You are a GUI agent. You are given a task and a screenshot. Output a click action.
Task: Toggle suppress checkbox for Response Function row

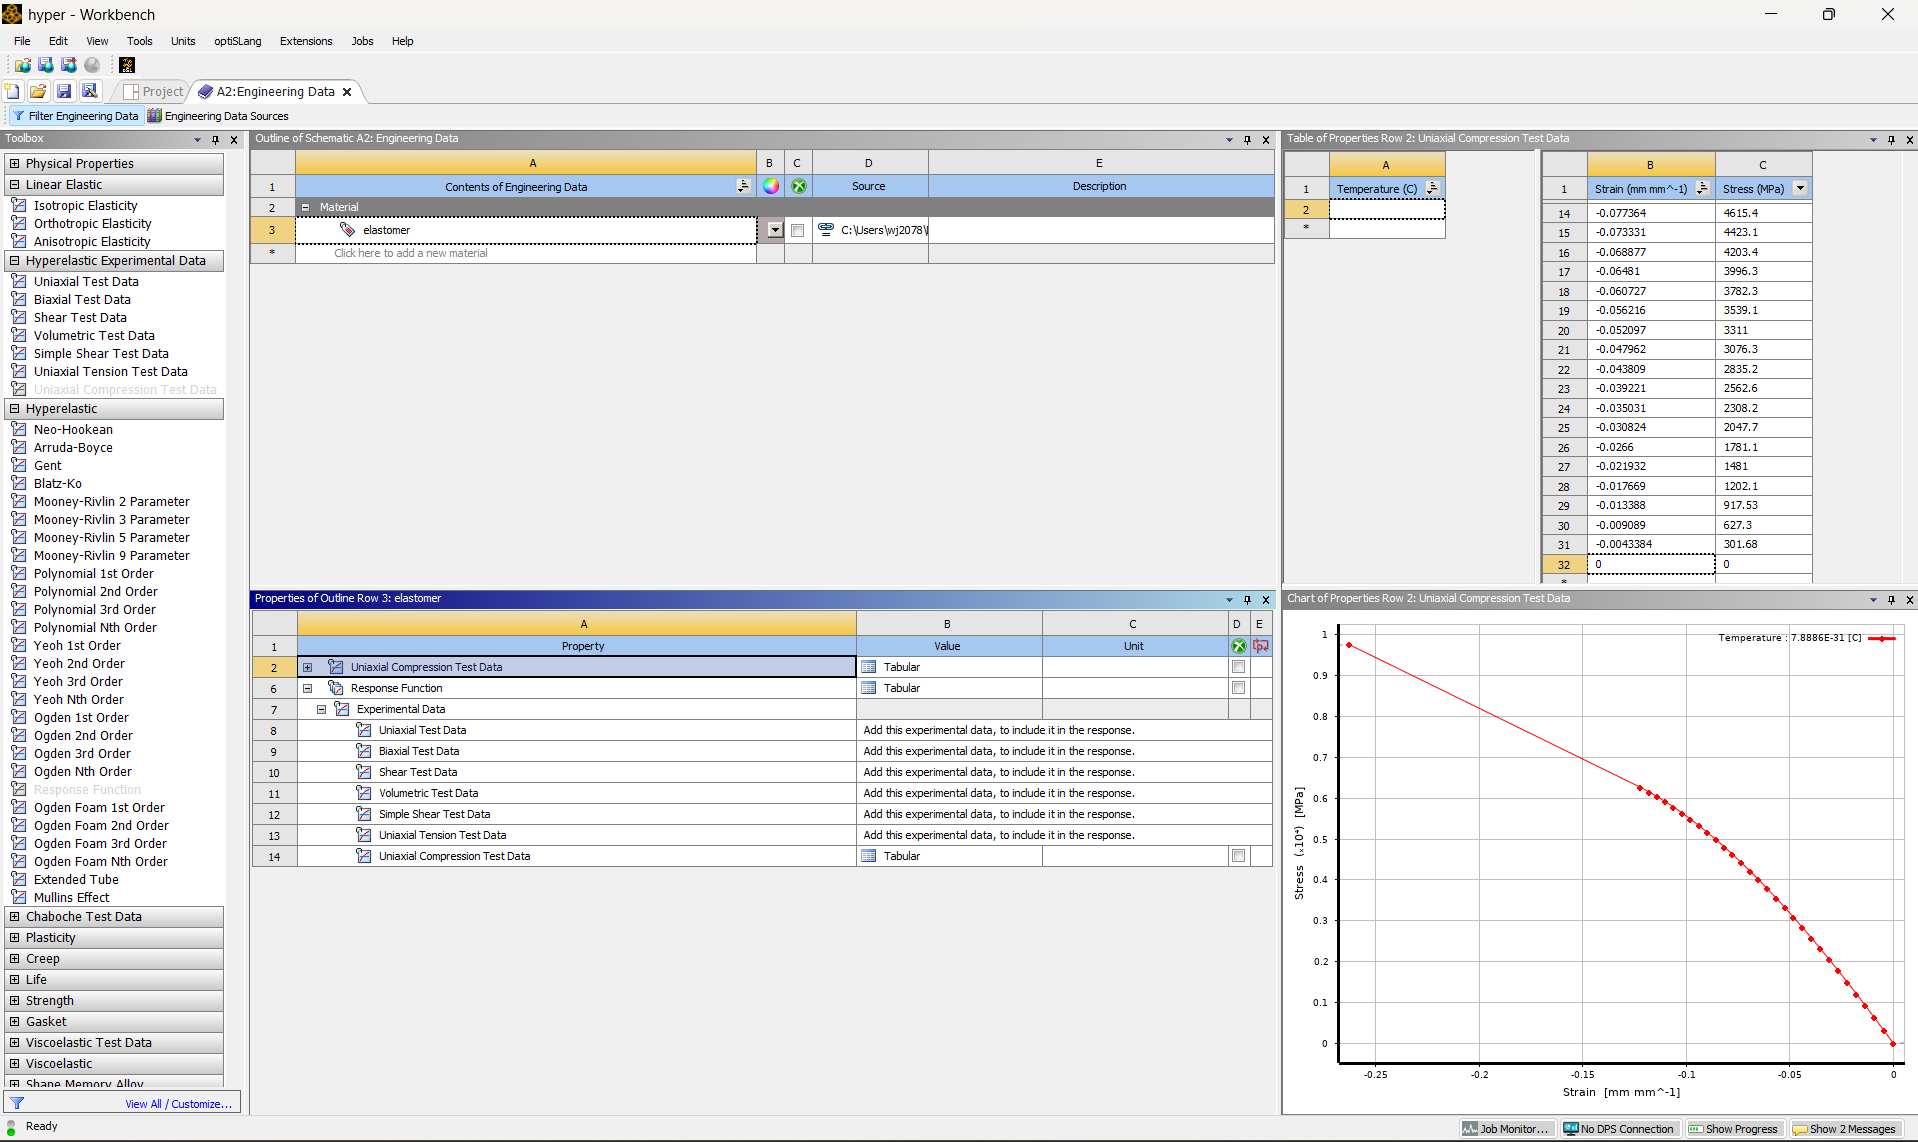pos(1238,688)
